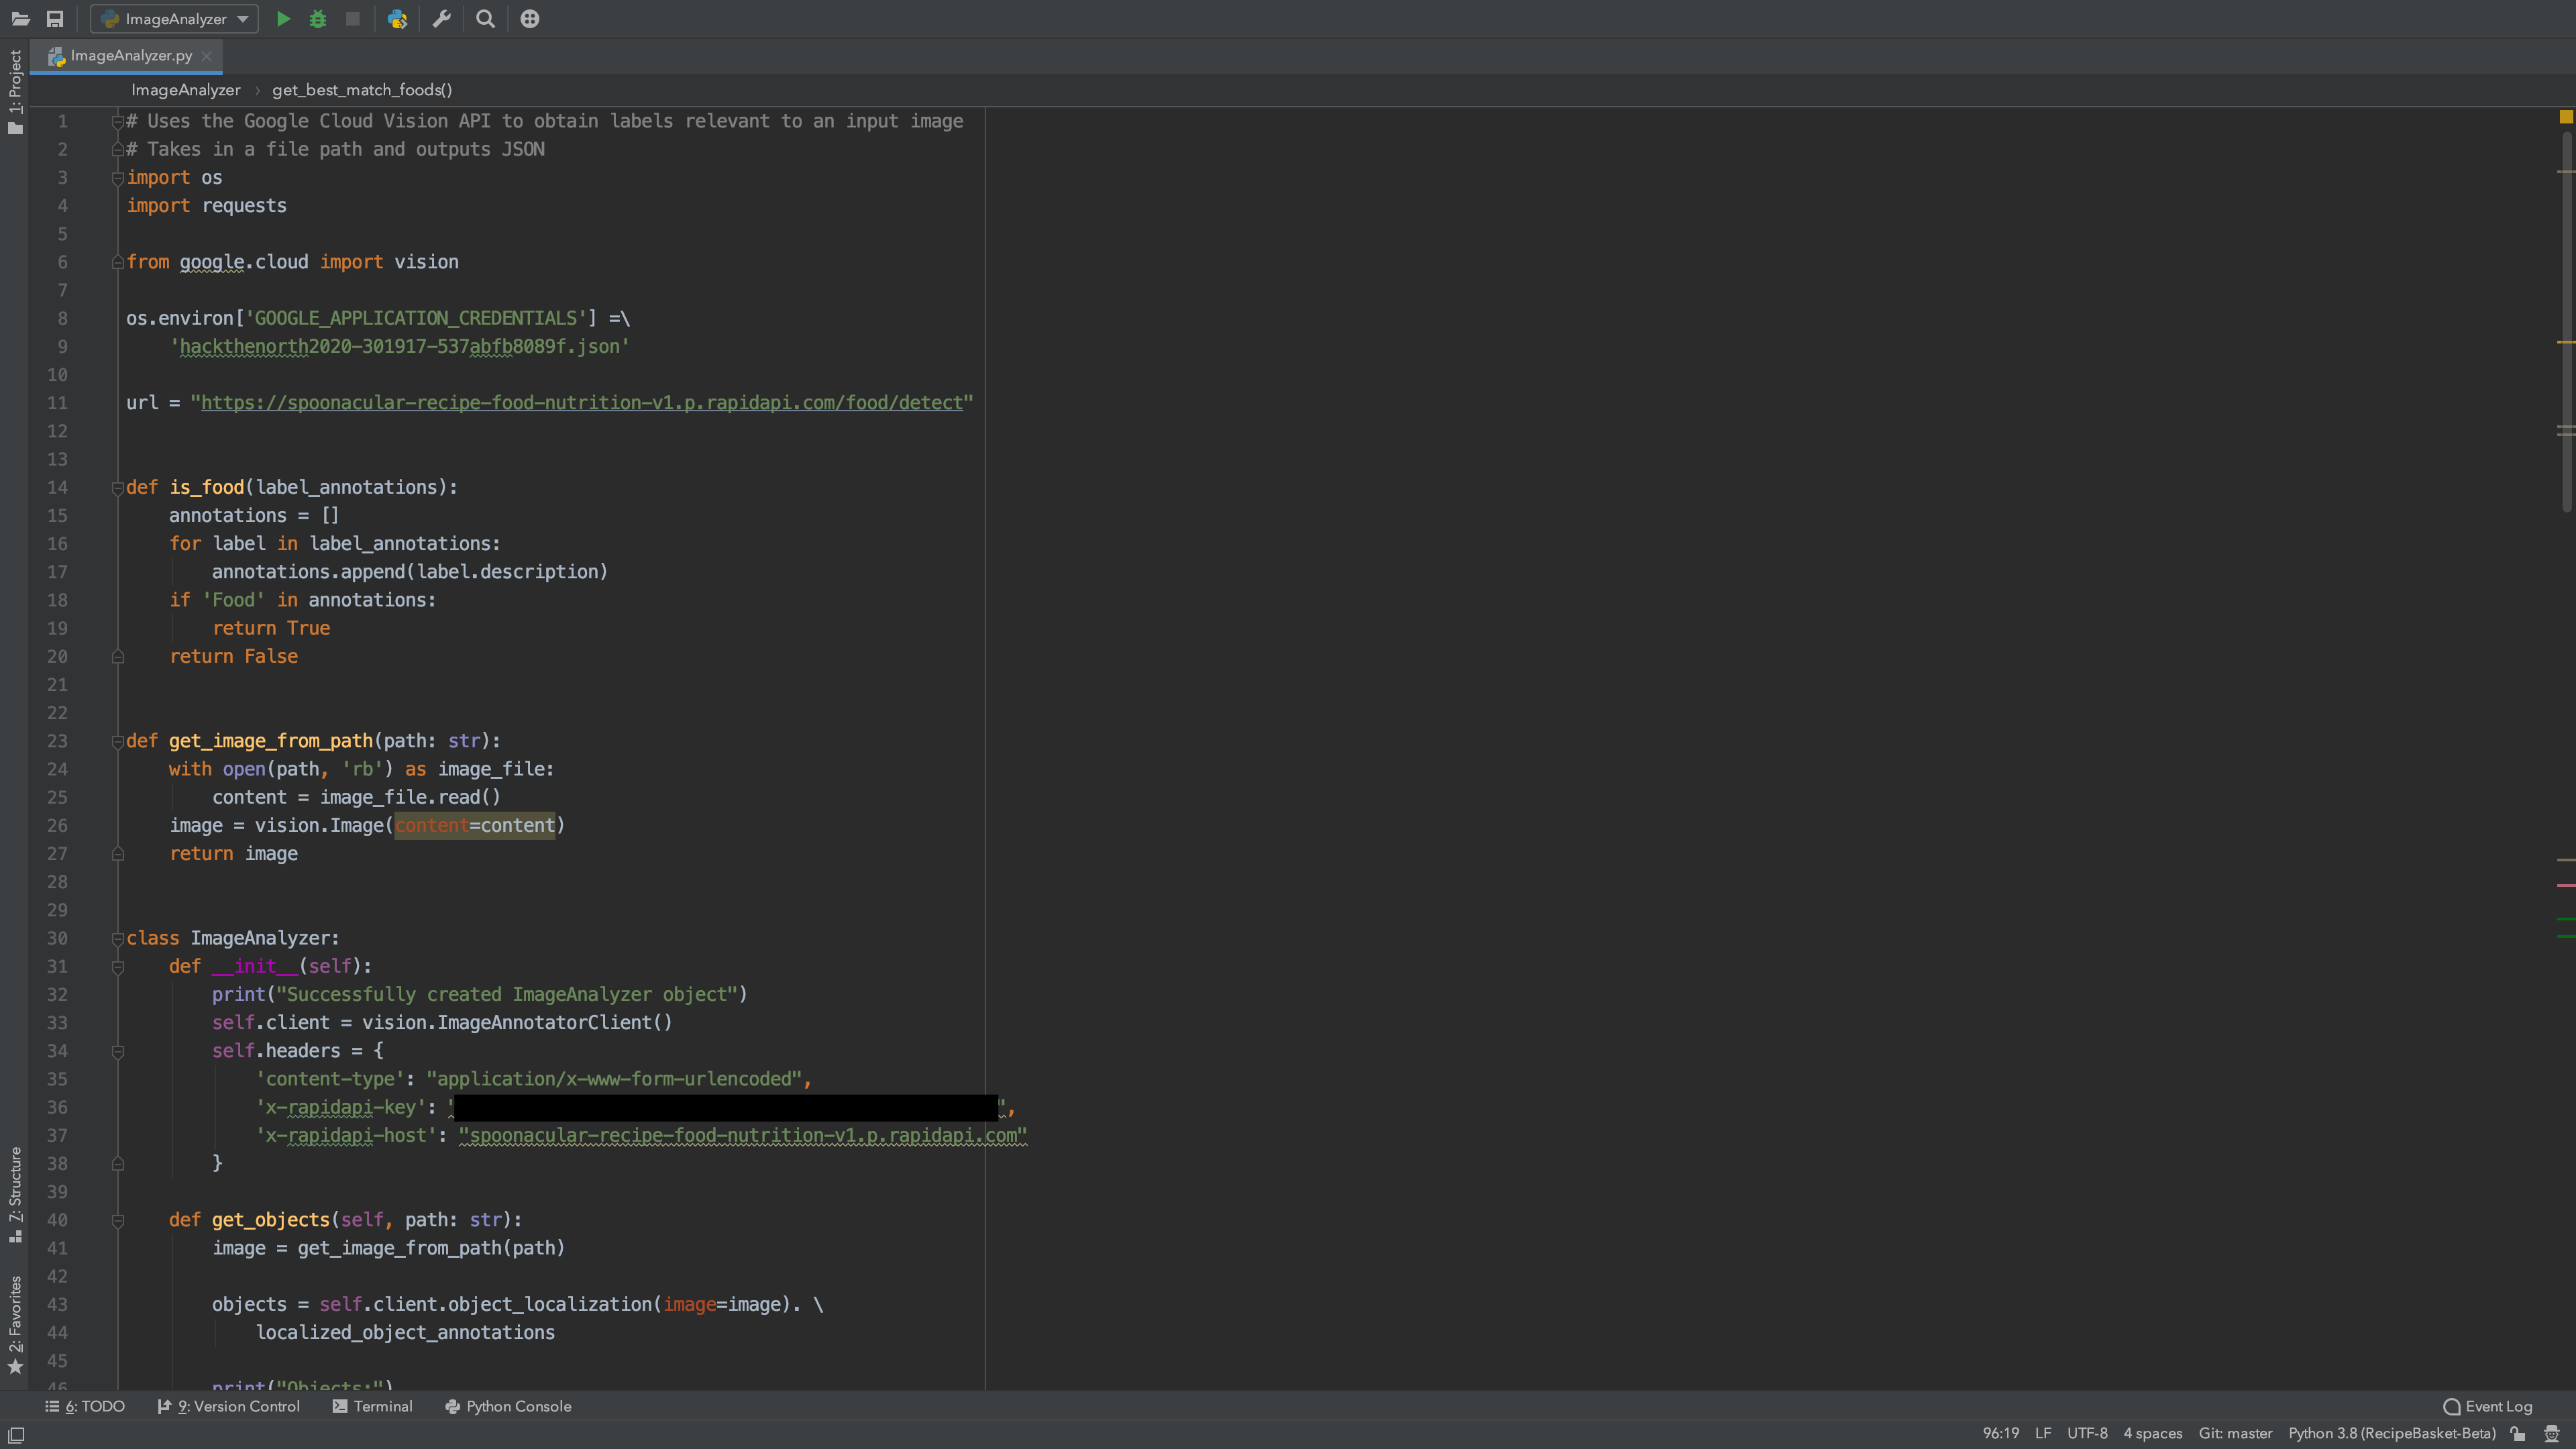Click the Save All floppy disk icon

[55, 19]
